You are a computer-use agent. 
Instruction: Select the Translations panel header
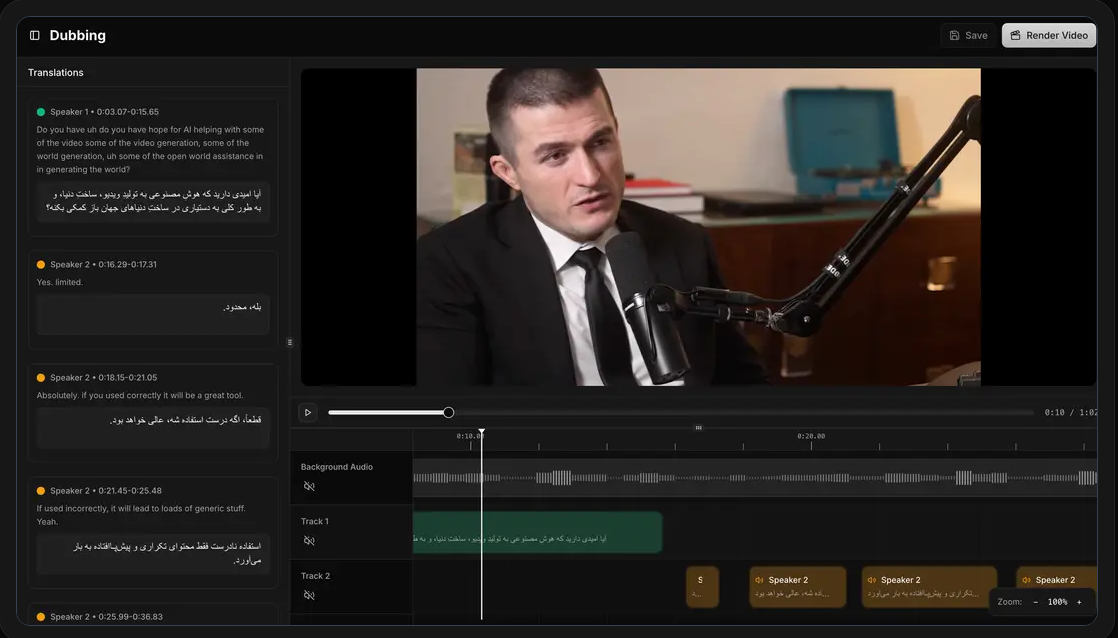55,72
